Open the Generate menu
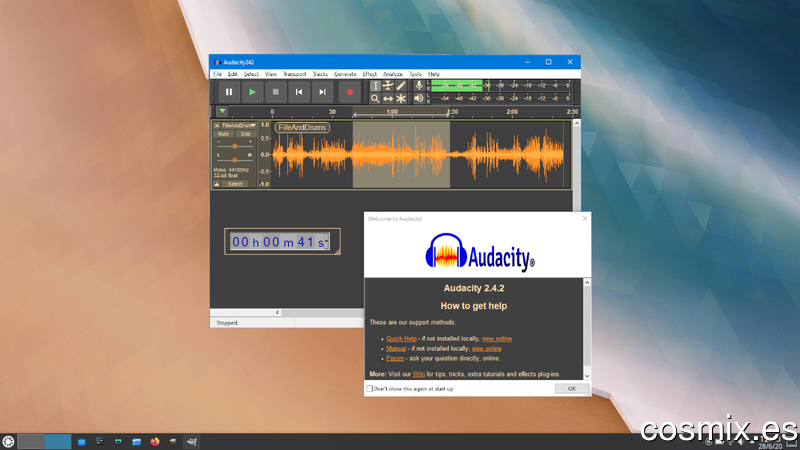800x450 pixels. 345,74
